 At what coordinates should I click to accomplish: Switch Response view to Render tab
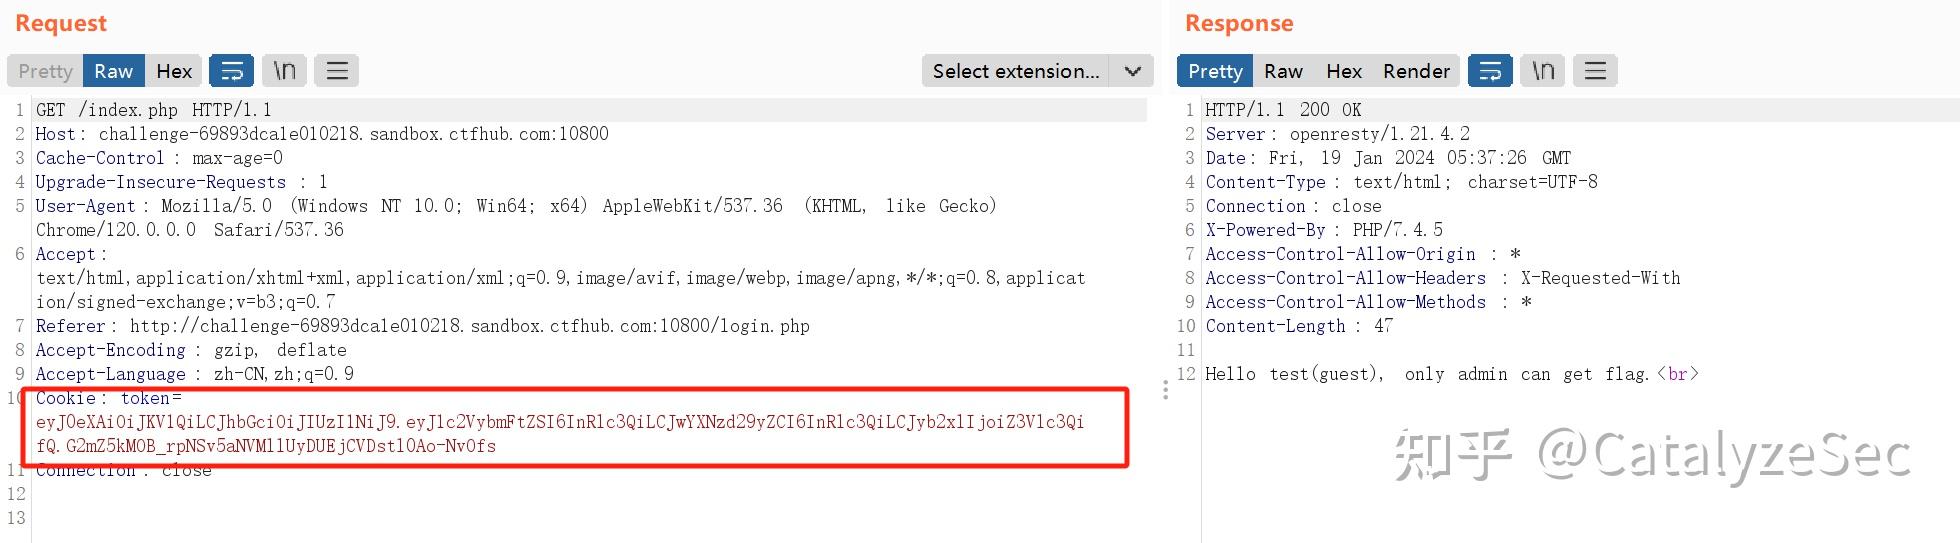click(x=1416, y=71)
